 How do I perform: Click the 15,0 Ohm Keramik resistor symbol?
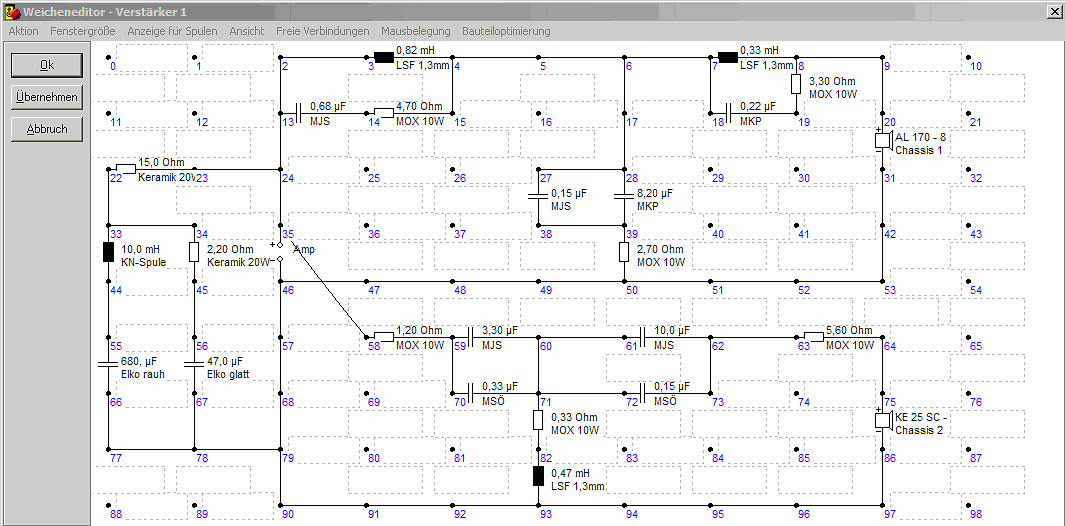tap(126, 168)
